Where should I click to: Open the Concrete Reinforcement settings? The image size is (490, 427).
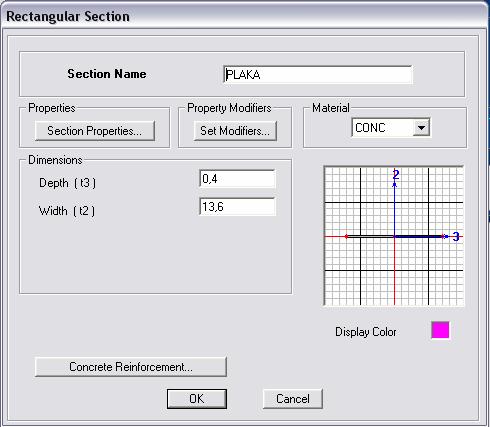click(x=131, y=367)
